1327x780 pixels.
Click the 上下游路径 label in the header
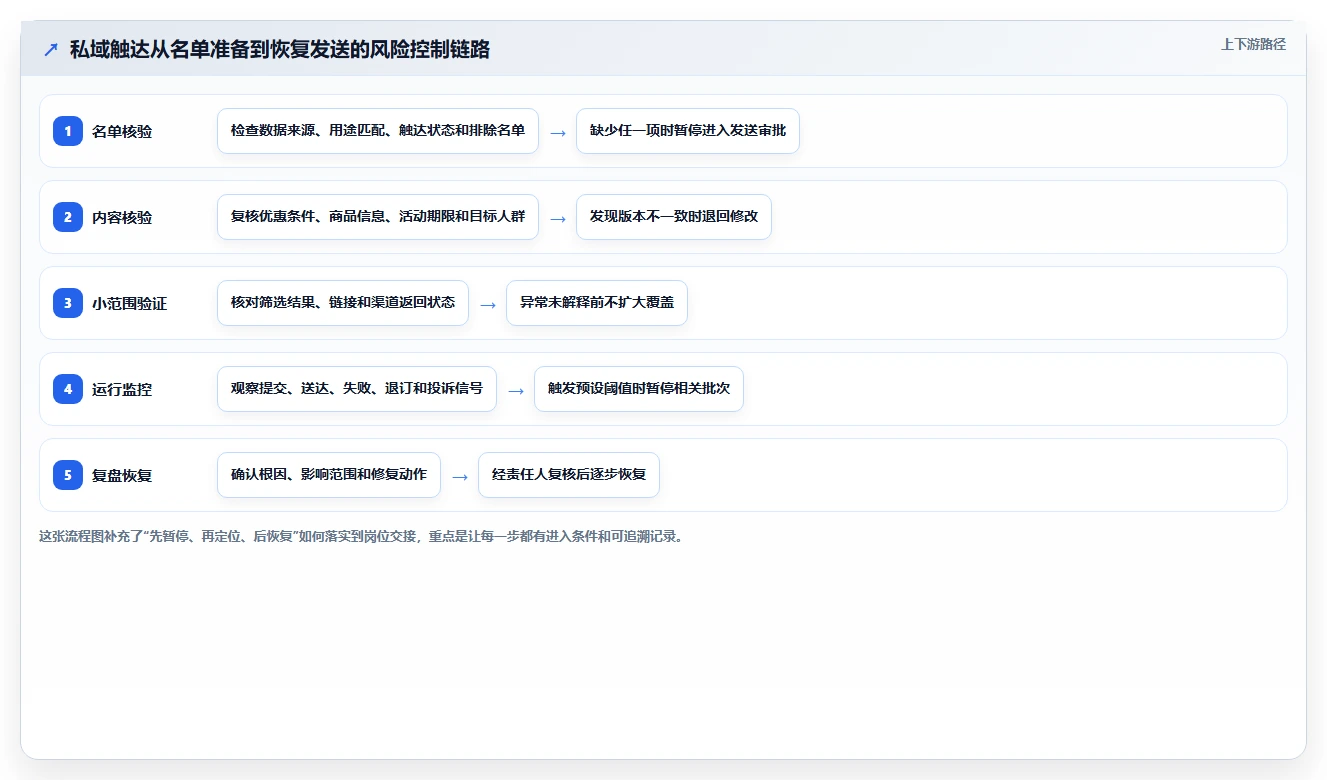tap(1253, 44)
